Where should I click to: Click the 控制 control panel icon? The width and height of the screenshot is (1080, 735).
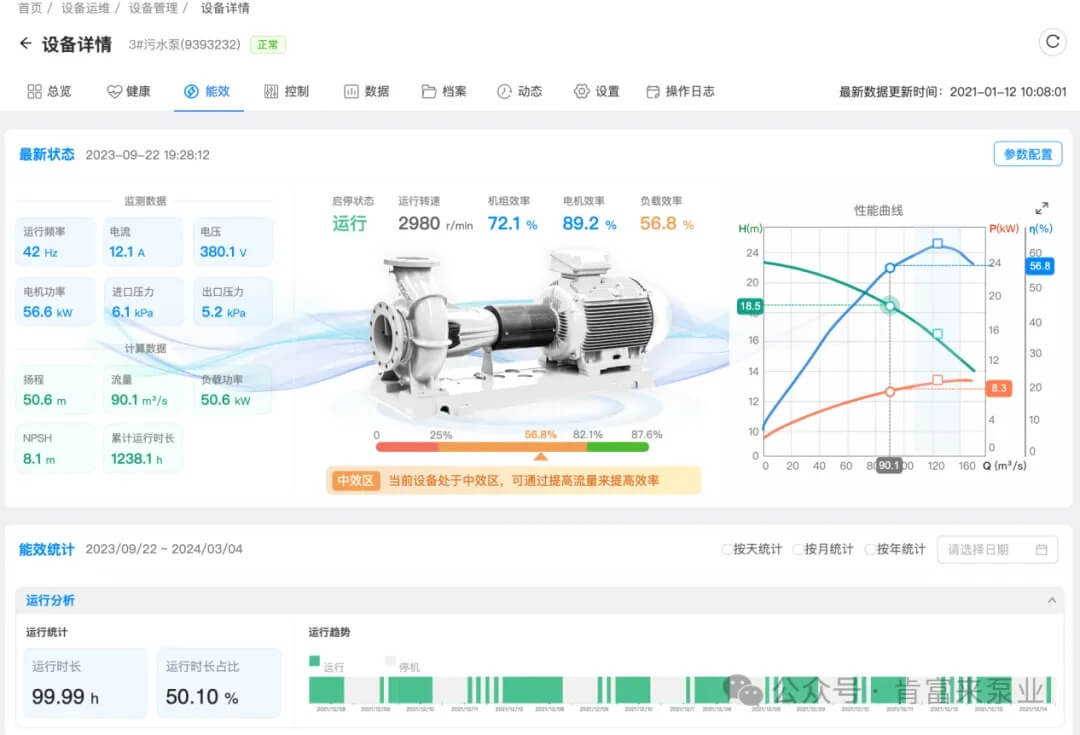(x=270, y=91)
